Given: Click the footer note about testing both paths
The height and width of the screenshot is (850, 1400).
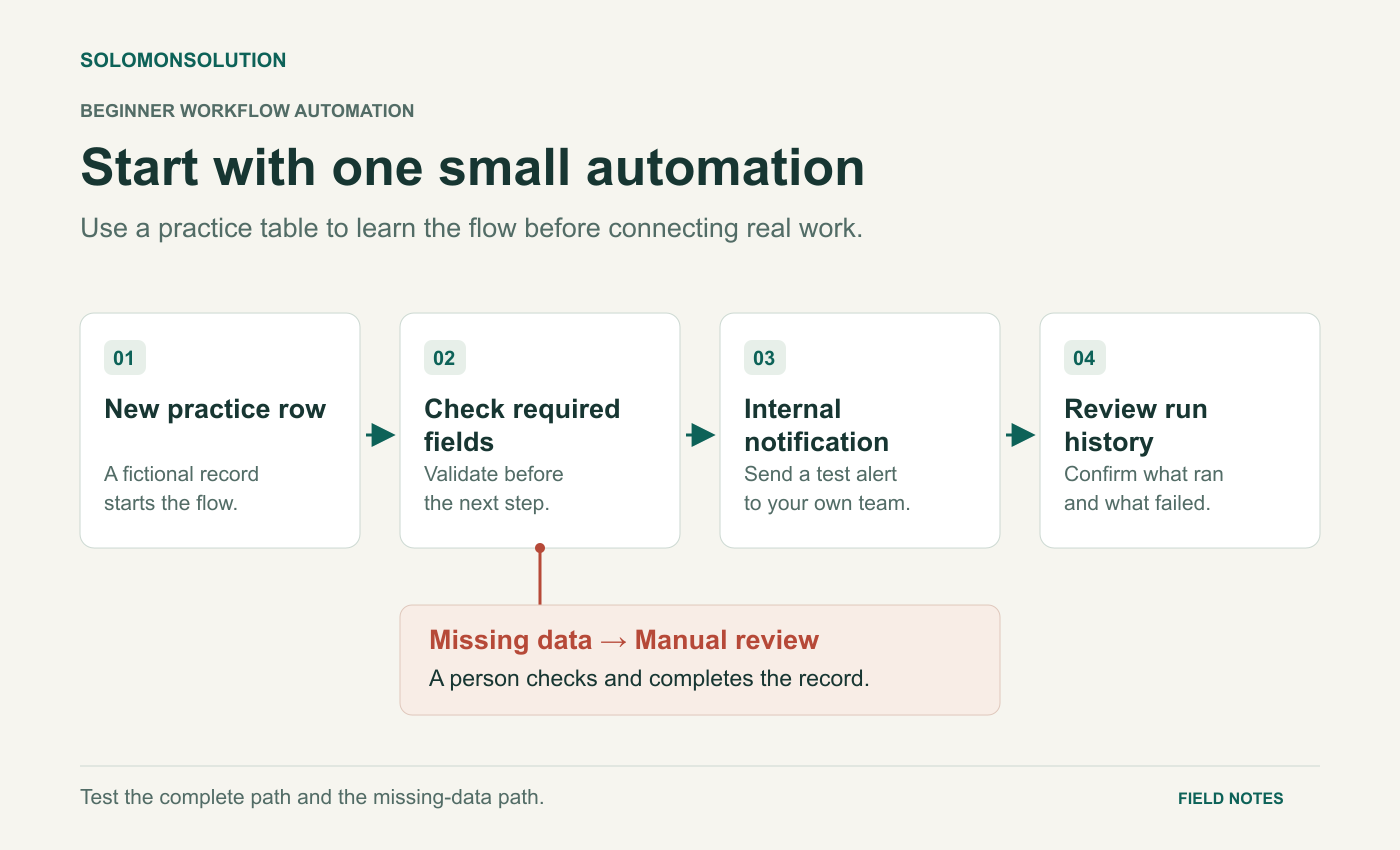Looking at the screenshot, I should 312,798.
